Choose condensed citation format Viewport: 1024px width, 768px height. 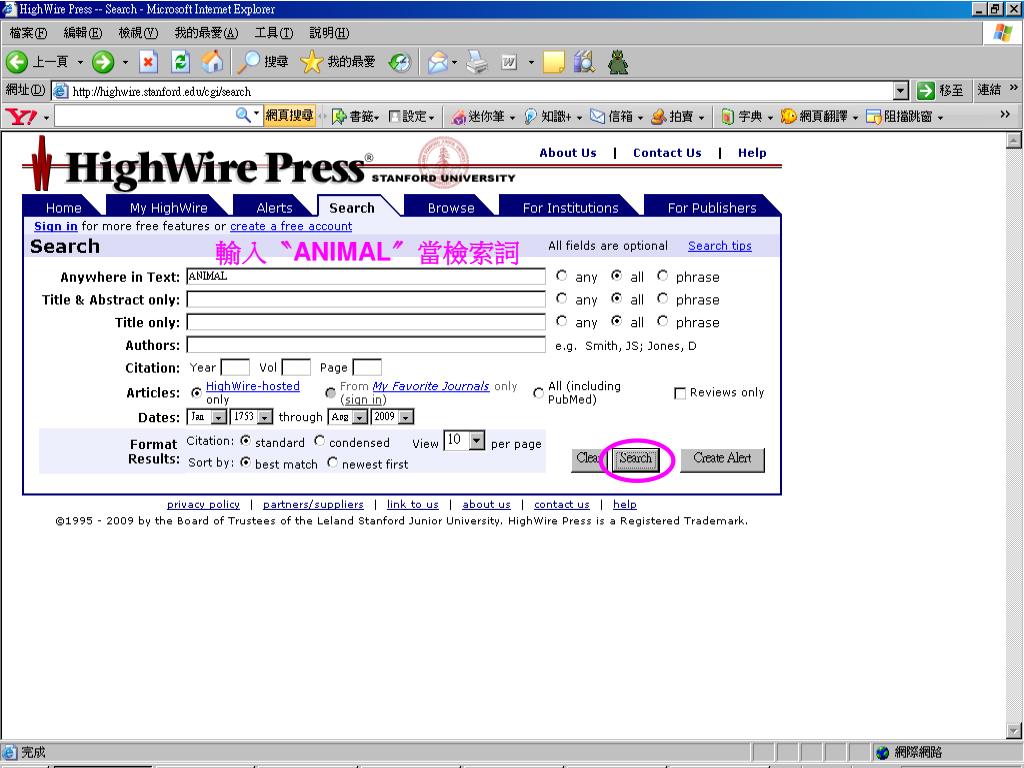[x=319, y=441]
